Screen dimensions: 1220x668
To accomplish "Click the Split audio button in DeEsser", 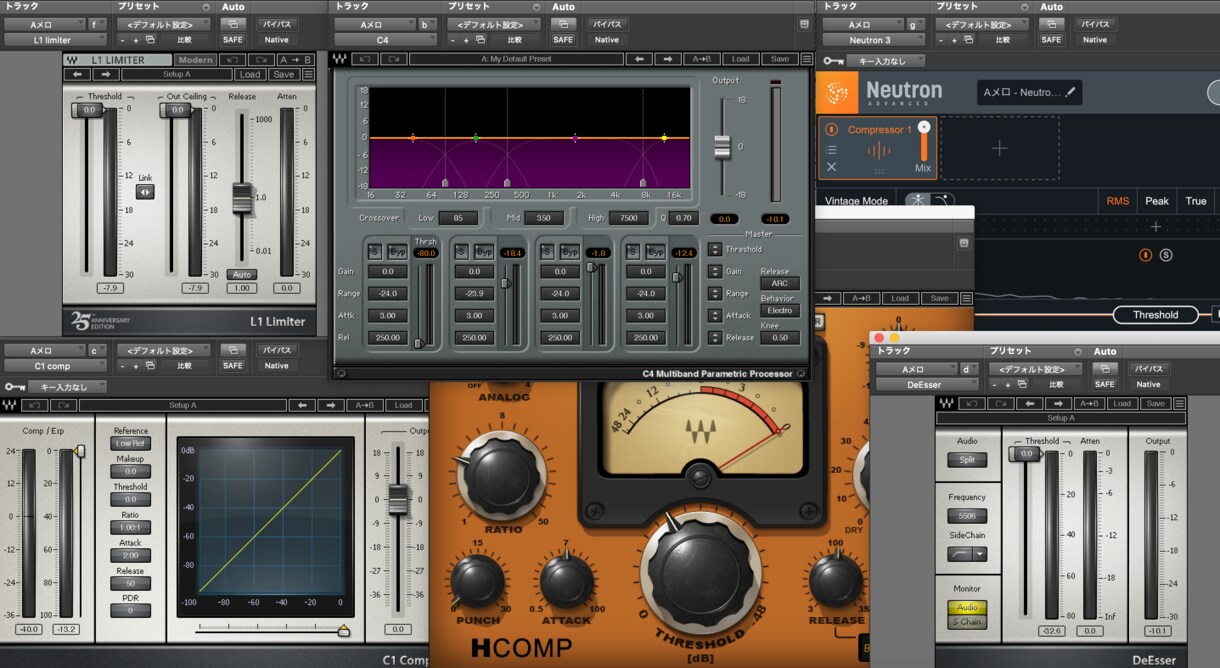I will pyautogui.click(x=967, y=460).
